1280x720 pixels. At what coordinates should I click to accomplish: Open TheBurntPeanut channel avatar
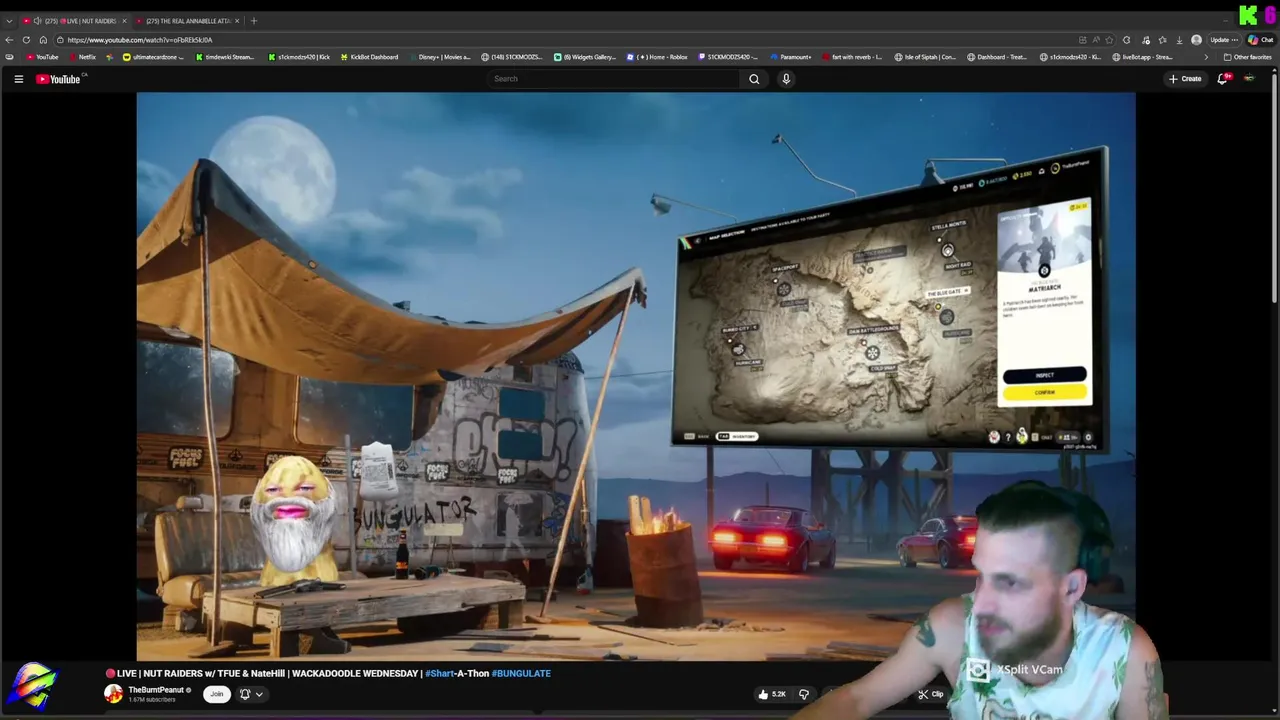[114, 694]
